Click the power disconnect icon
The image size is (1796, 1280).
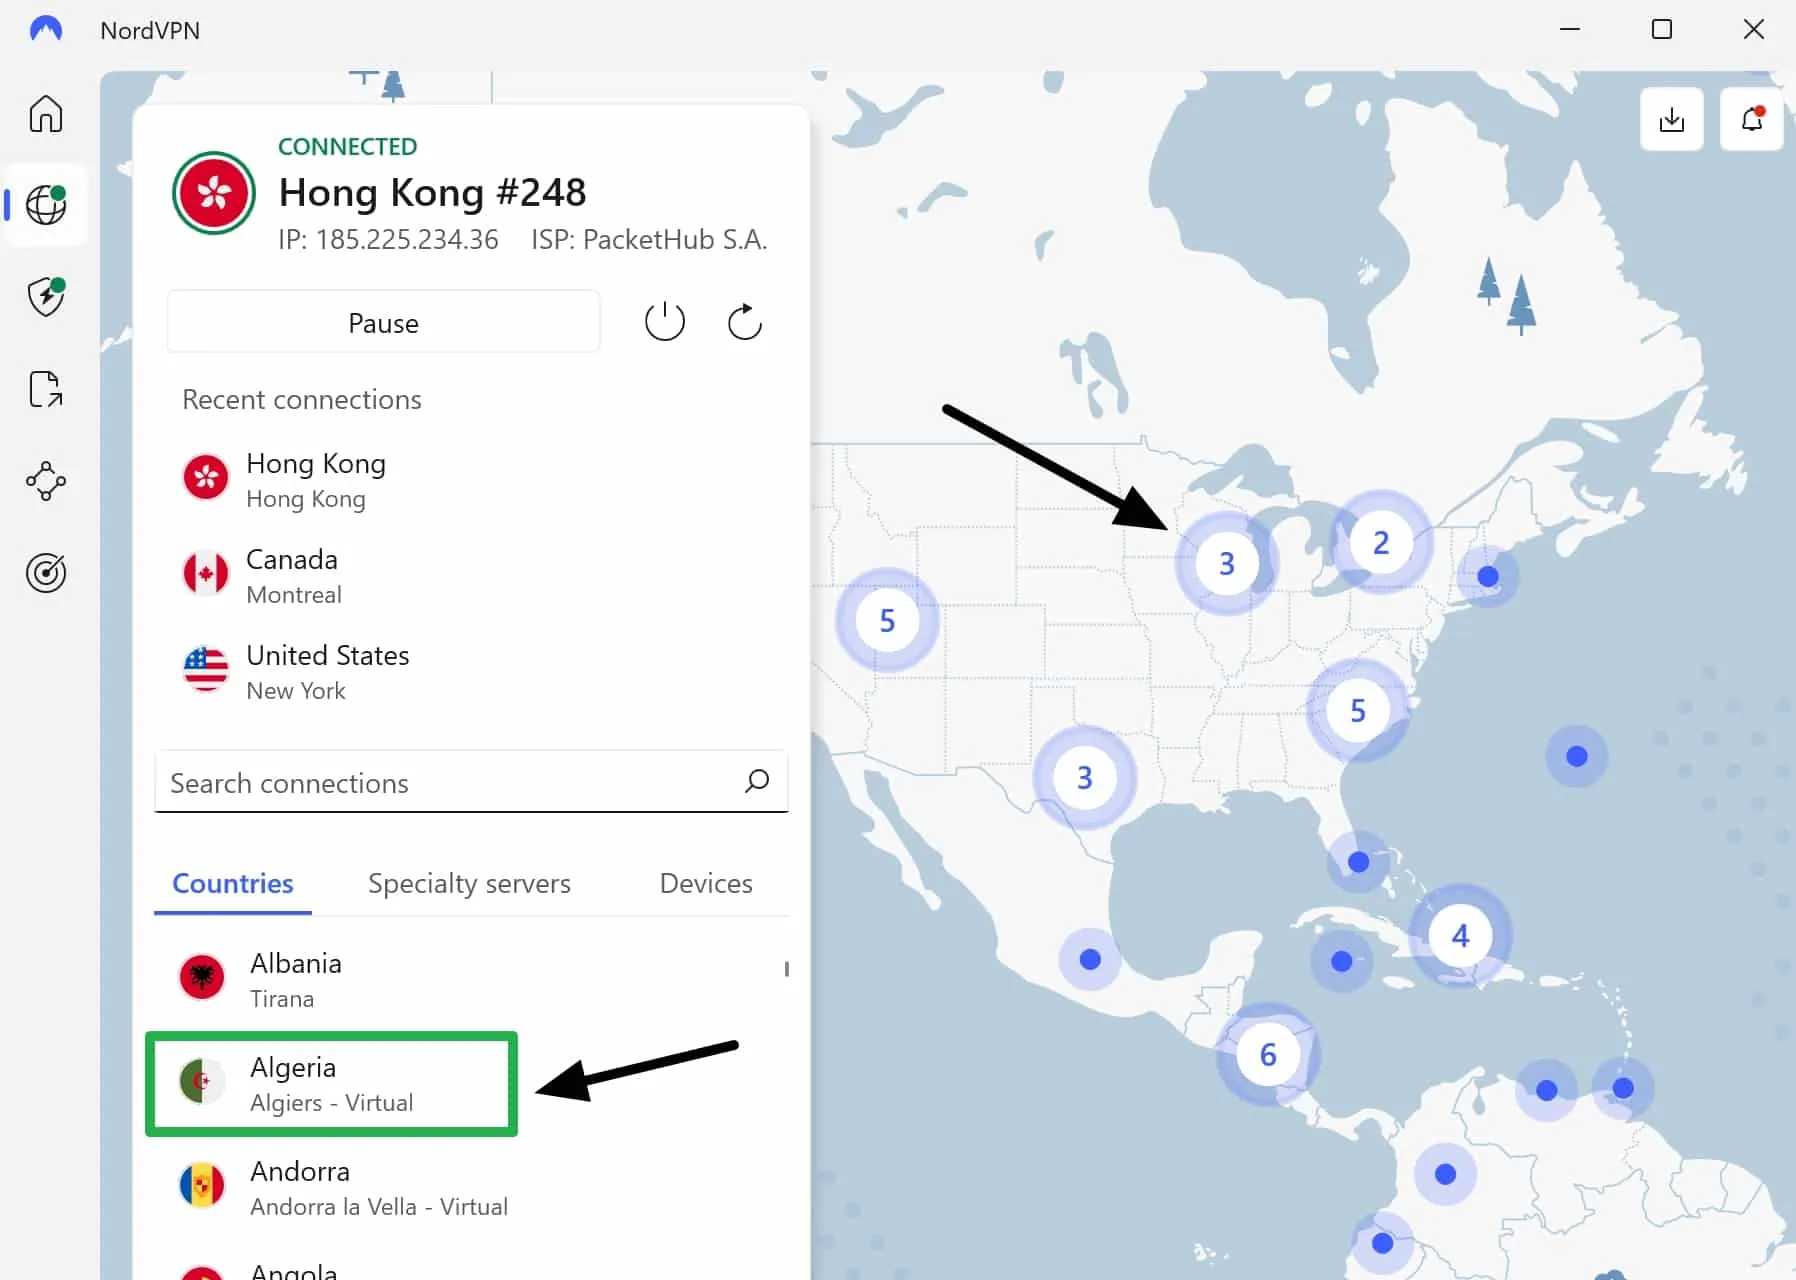click(665, 322)
